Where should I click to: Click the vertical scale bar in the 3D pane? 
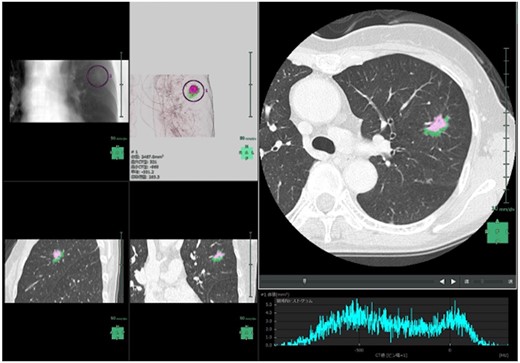(x=251, y=85)
